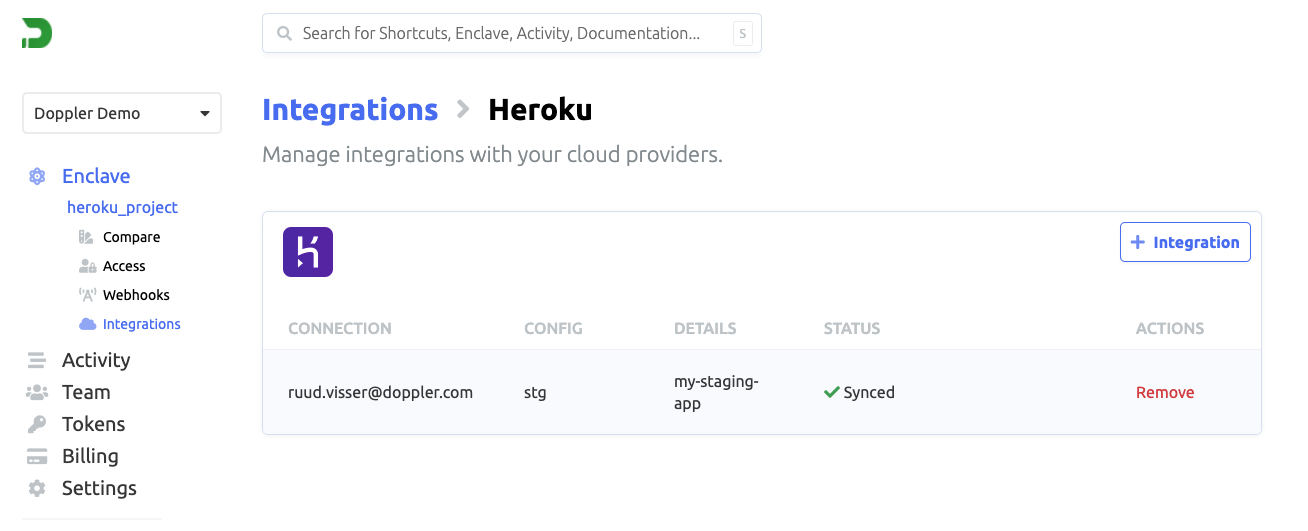Click the DETAILS column header

coord(705,328)
